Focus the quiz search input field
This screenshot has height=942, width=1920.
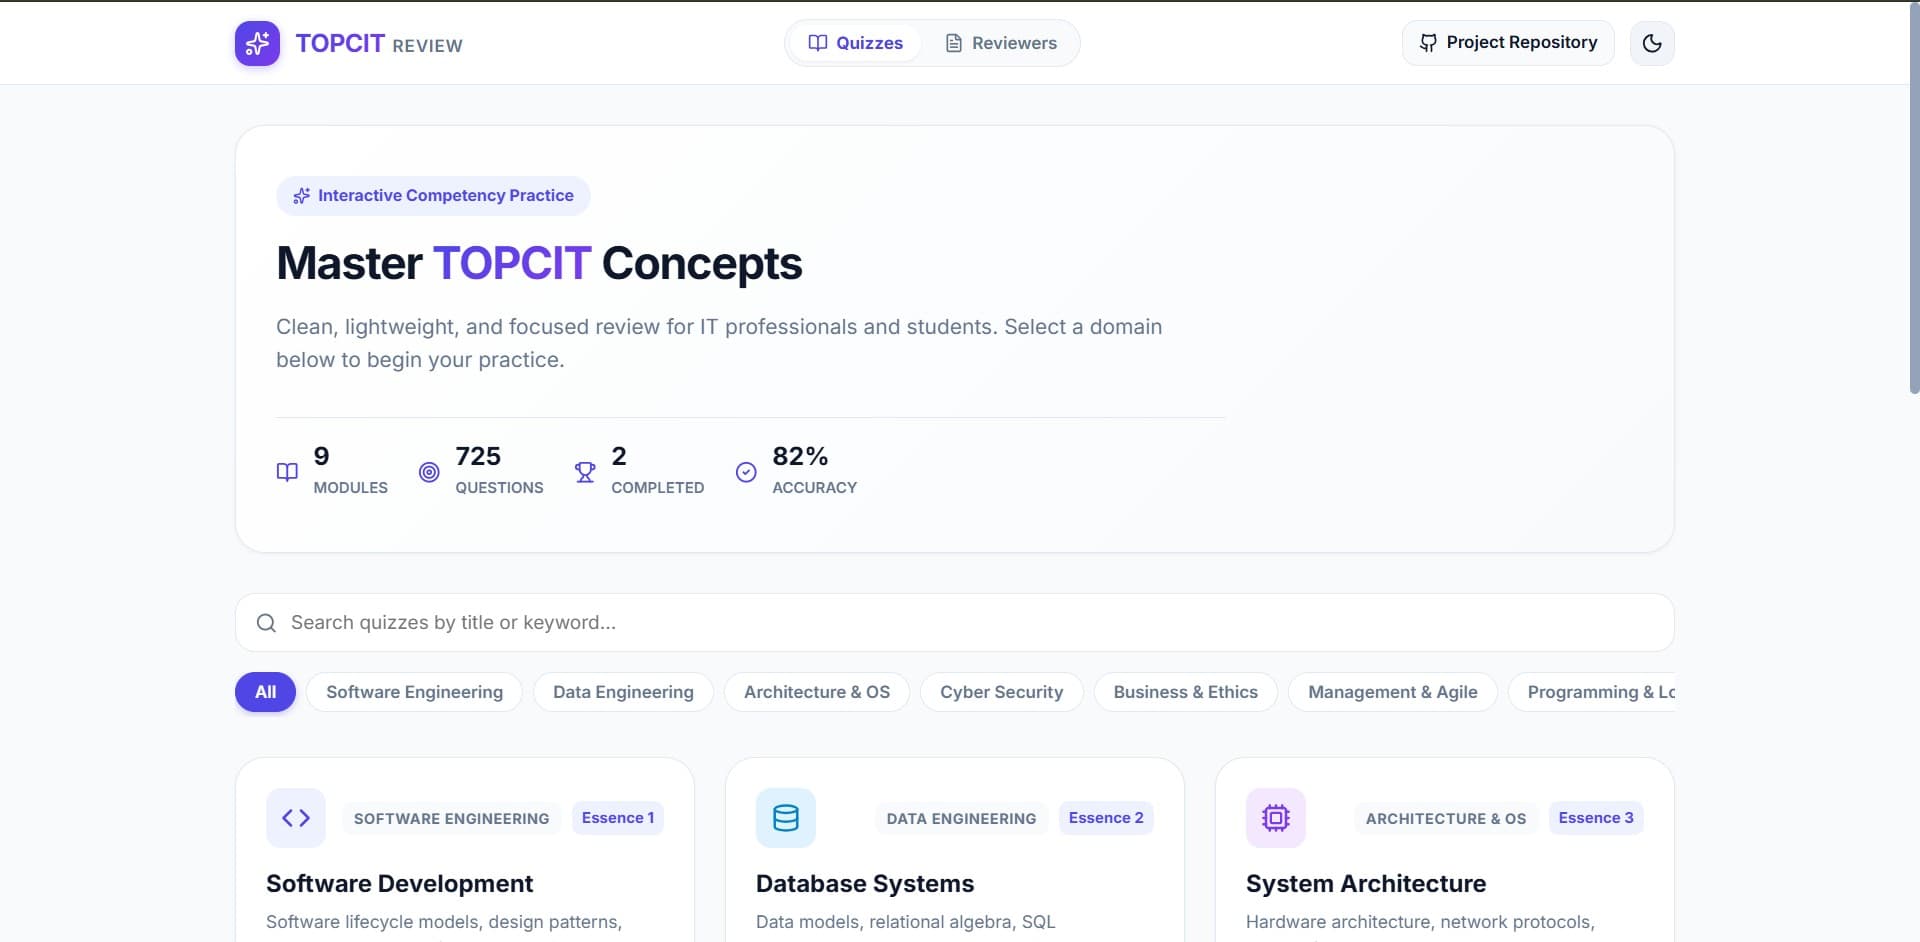[954, 623]
